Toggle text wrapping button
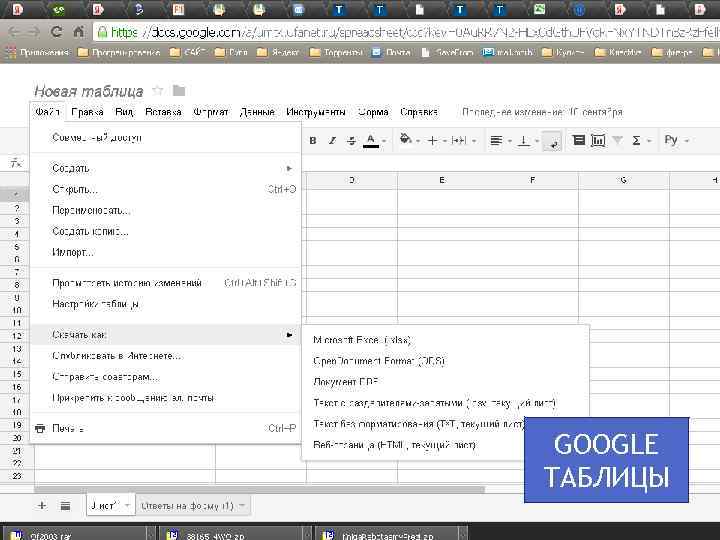 tap(551, 141)
